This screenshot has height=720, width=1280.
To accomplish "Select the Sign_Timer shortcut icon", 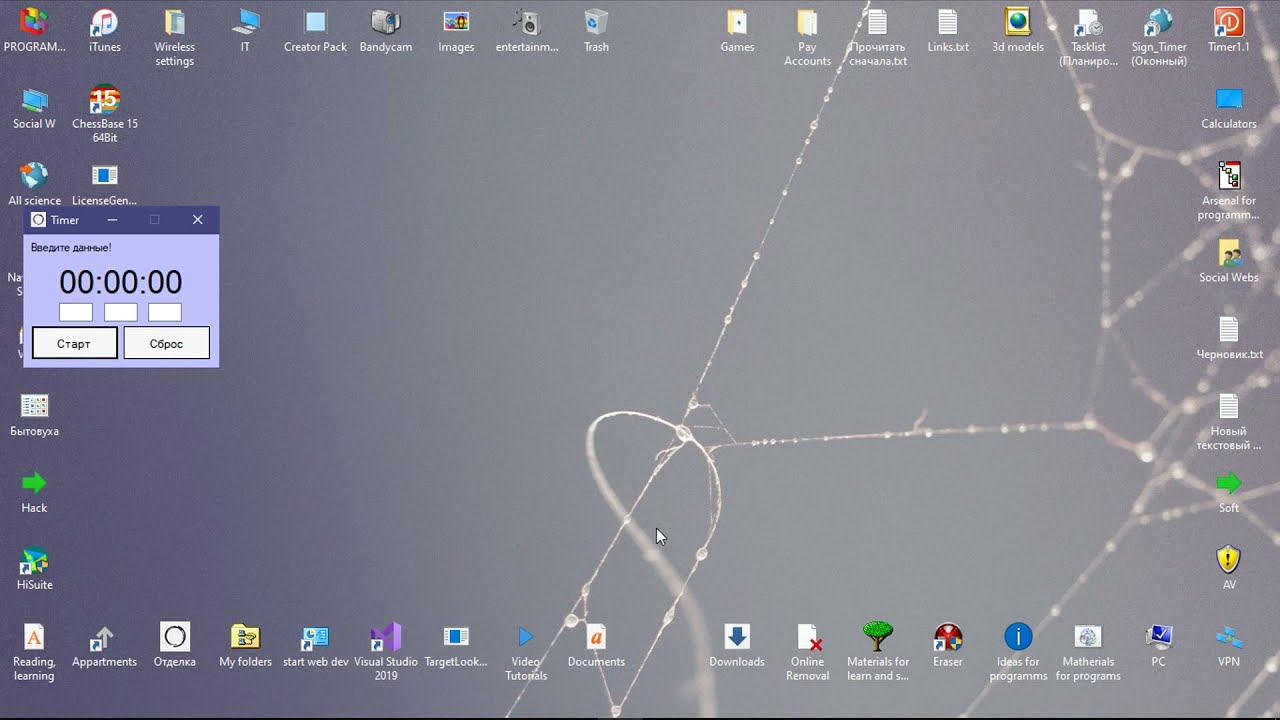I will coord(1158,22).
